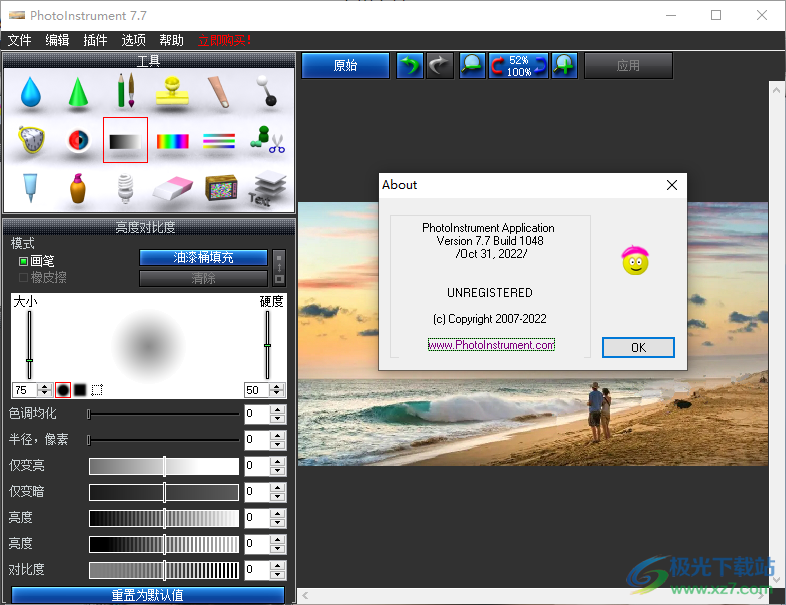Select the pencil and brush tool
The width and height of the screenshot is (786, 605).
125,91
